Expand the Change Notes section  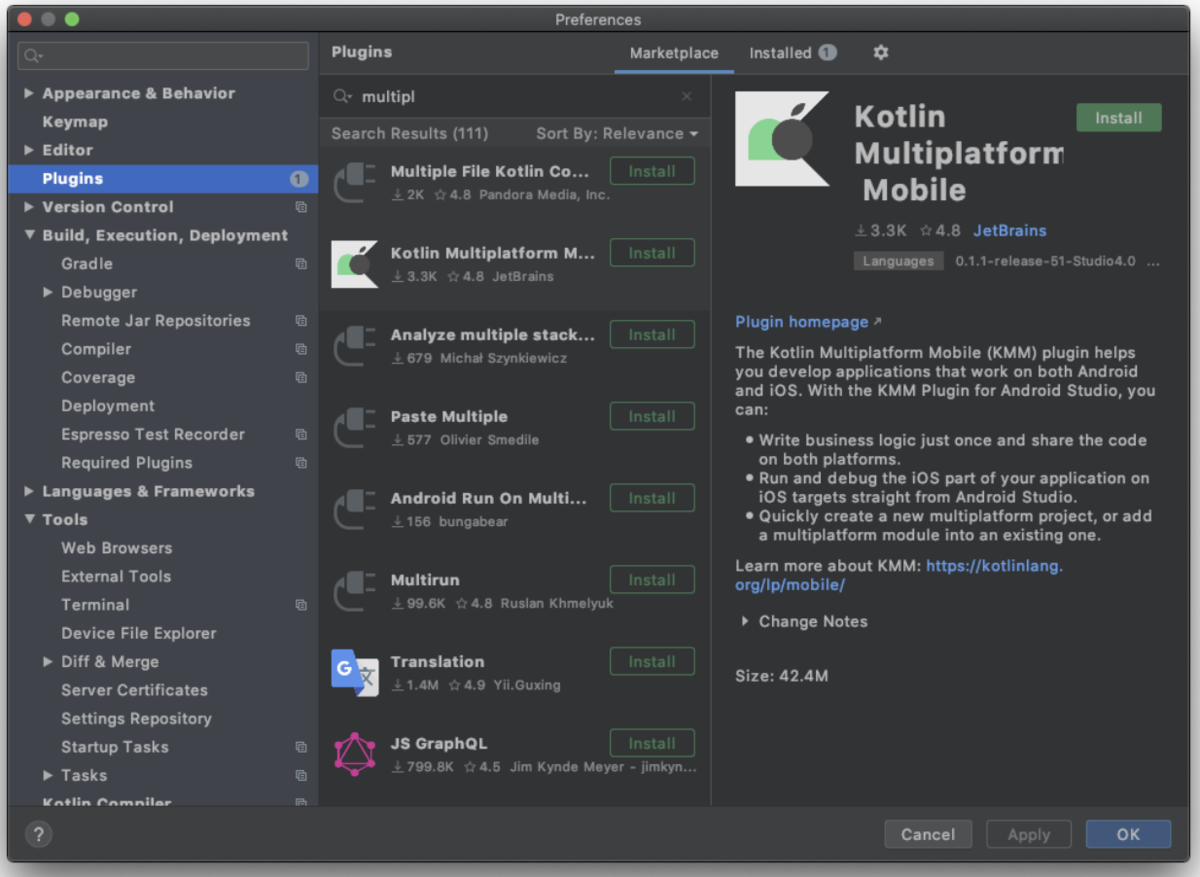[x=745, y=621]
